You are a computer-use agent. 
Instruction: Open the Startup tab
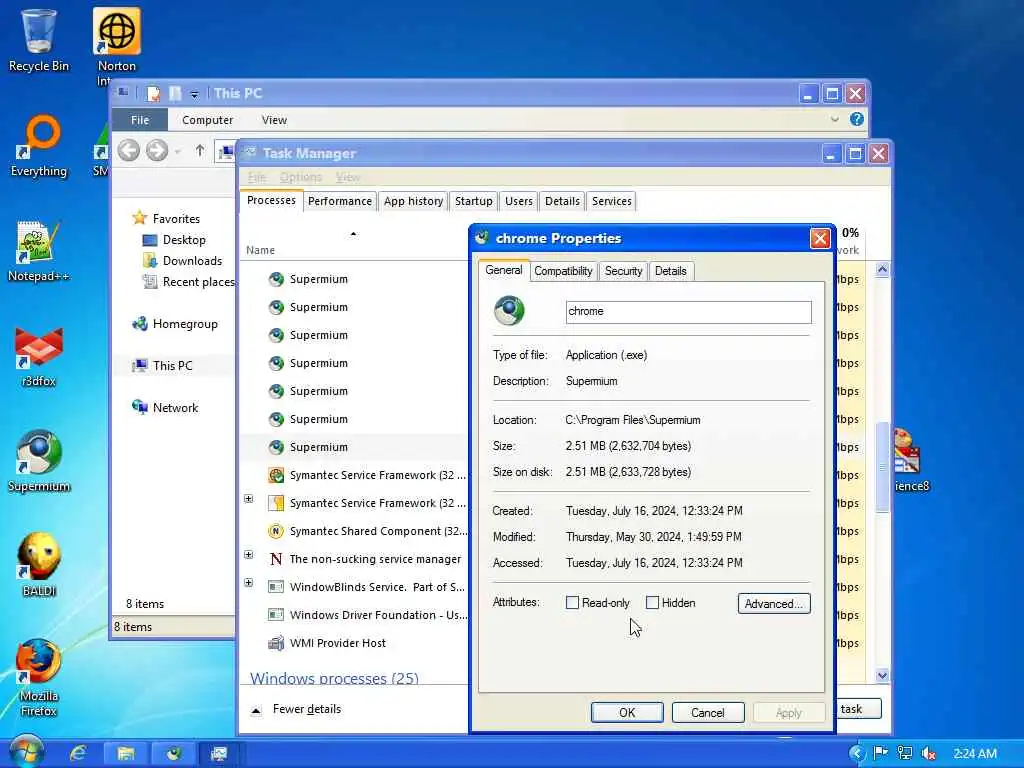click(x=473, y=201)
